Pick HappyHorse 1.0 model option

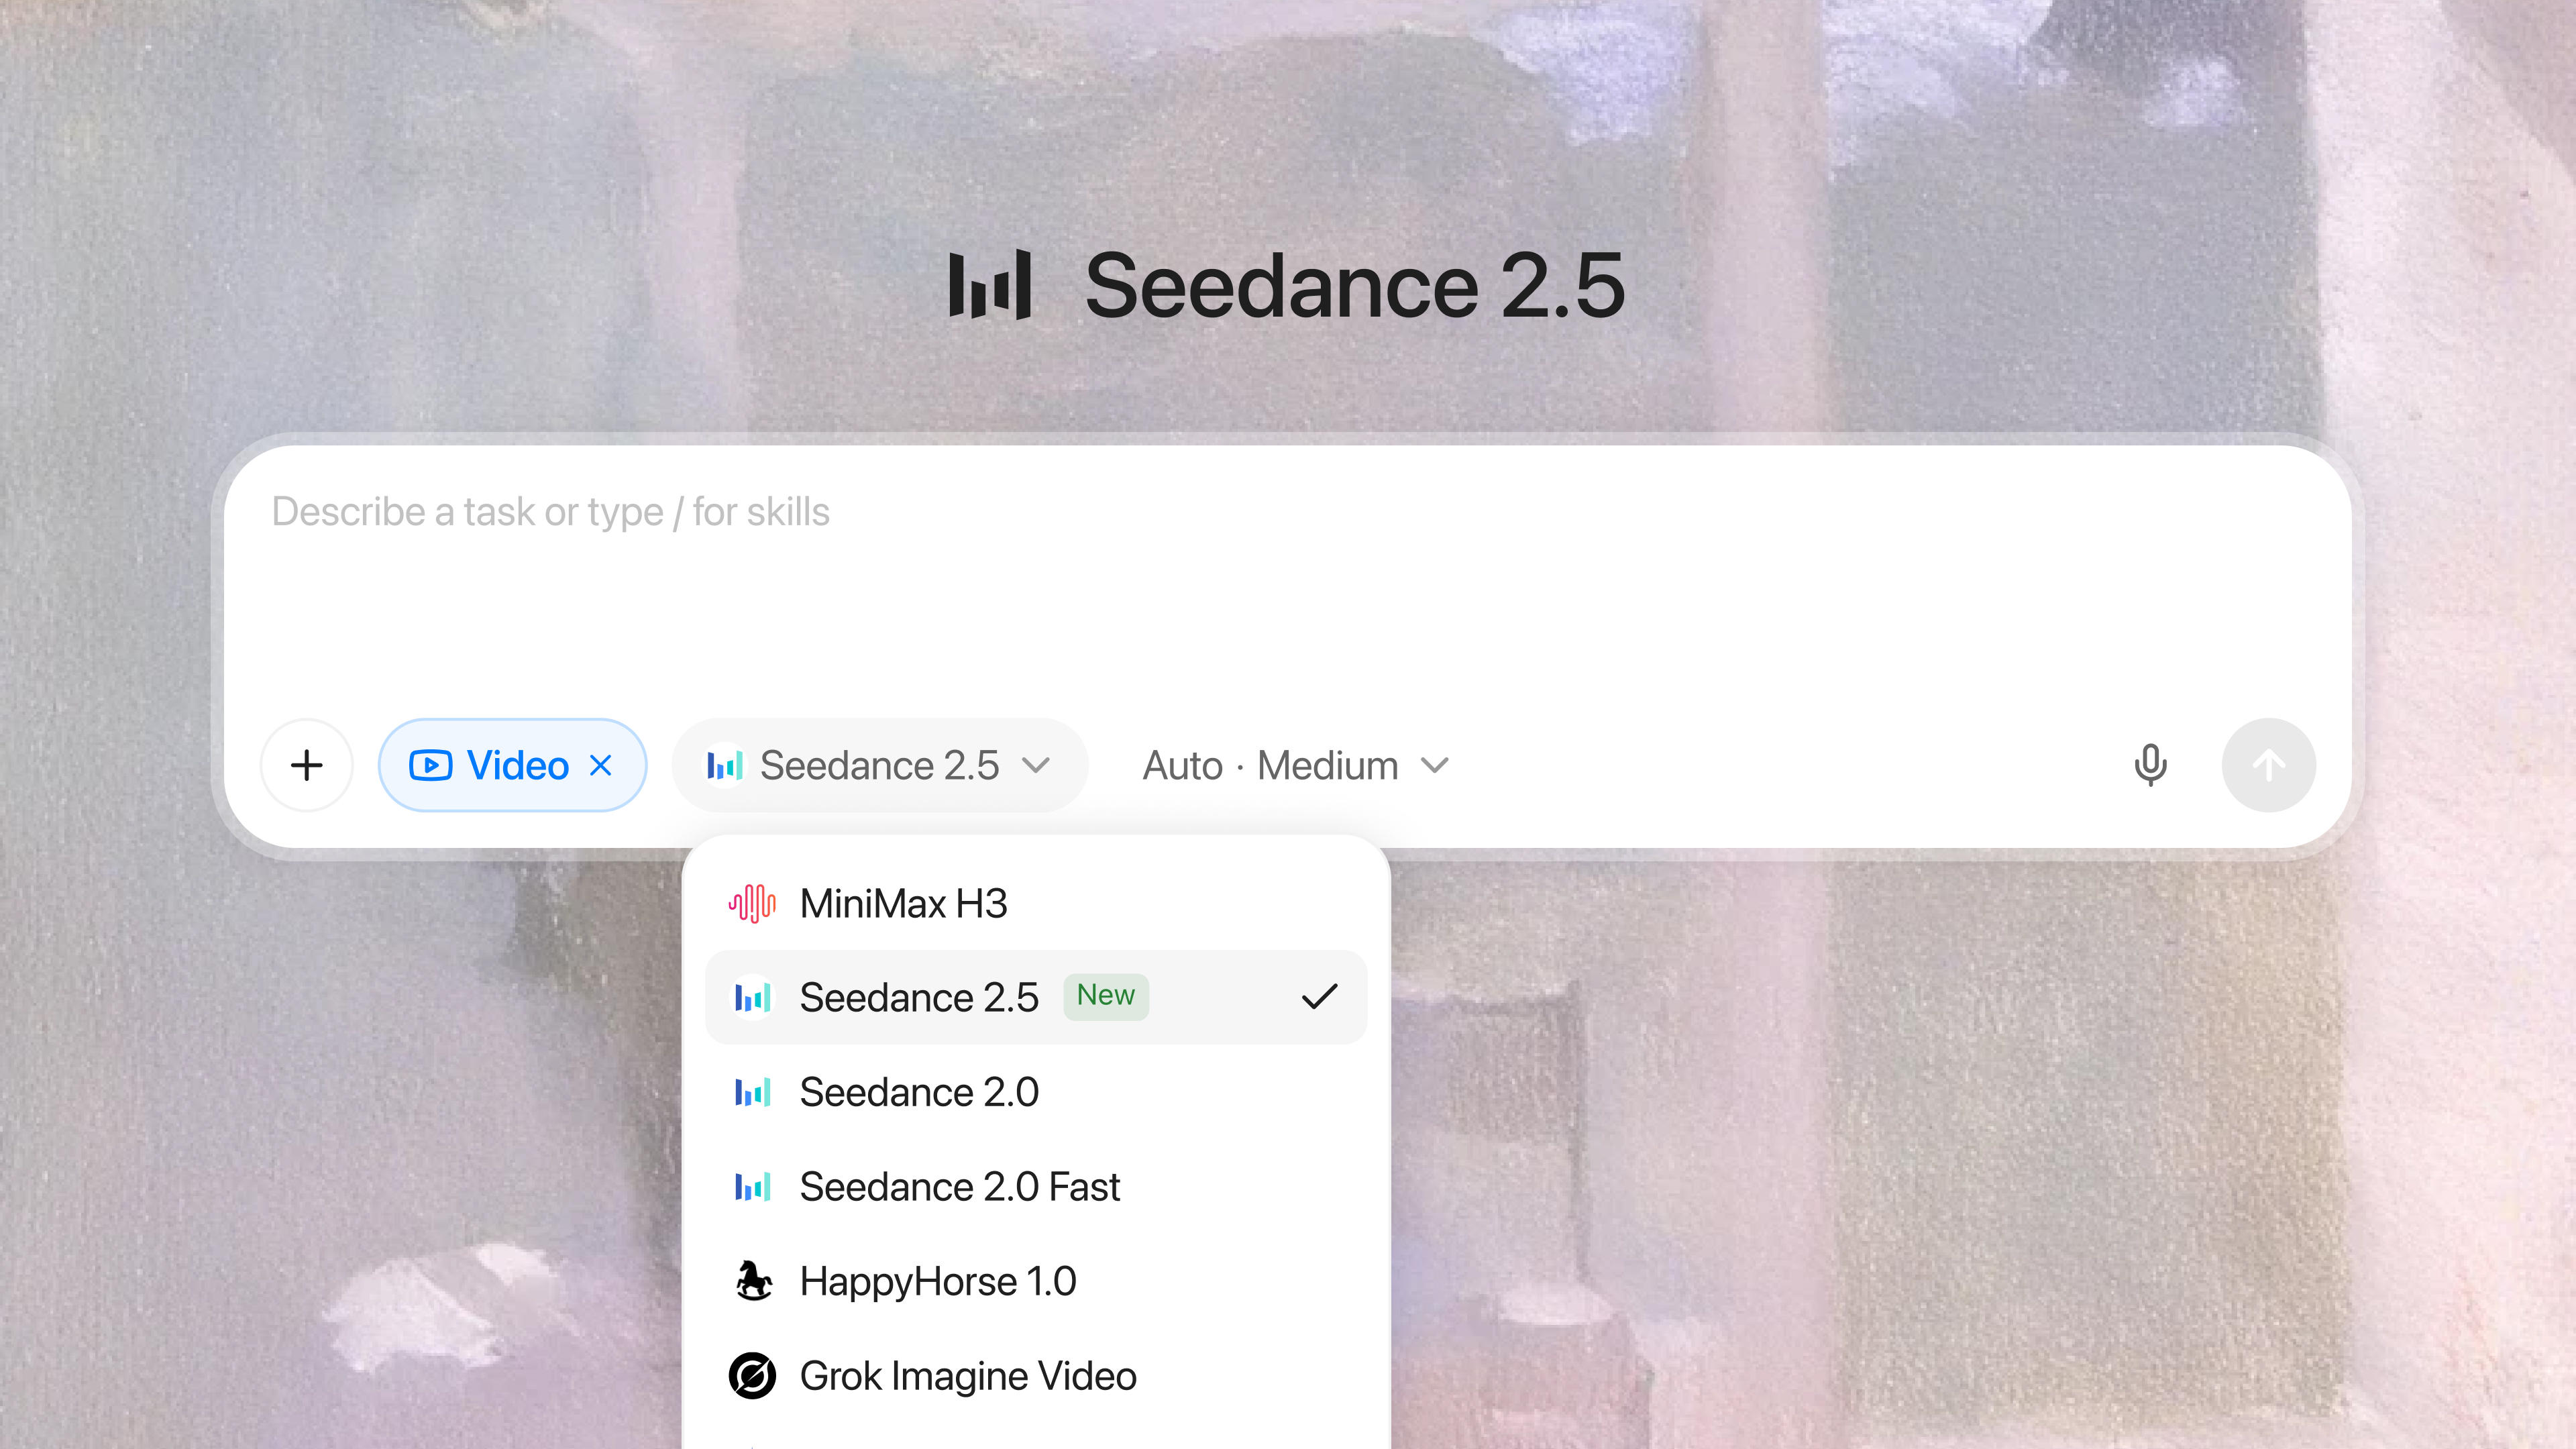point(1035,1281)
